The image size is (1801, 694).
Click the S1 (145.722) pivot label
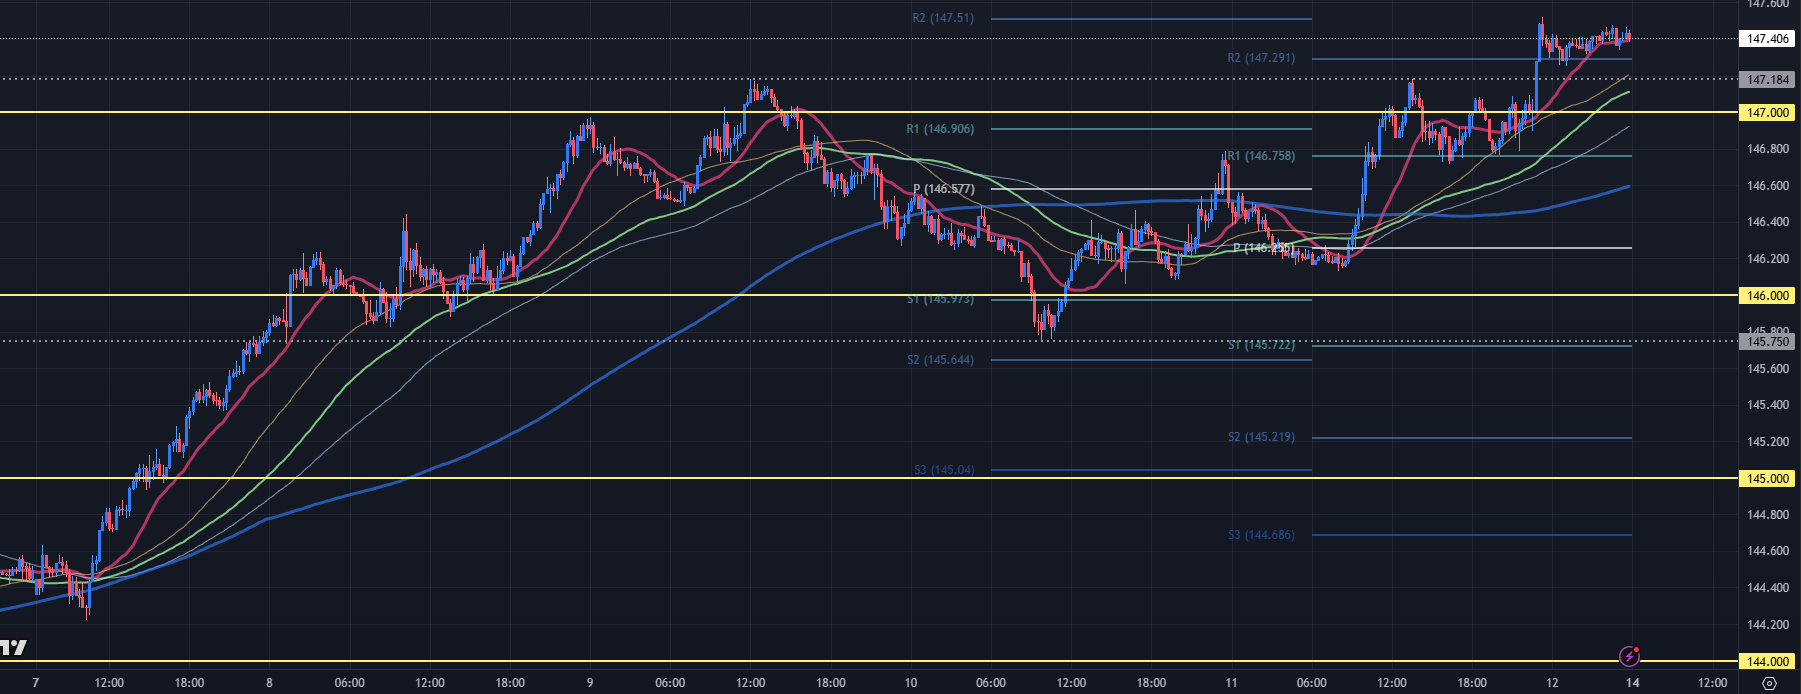pos(1261,345)
